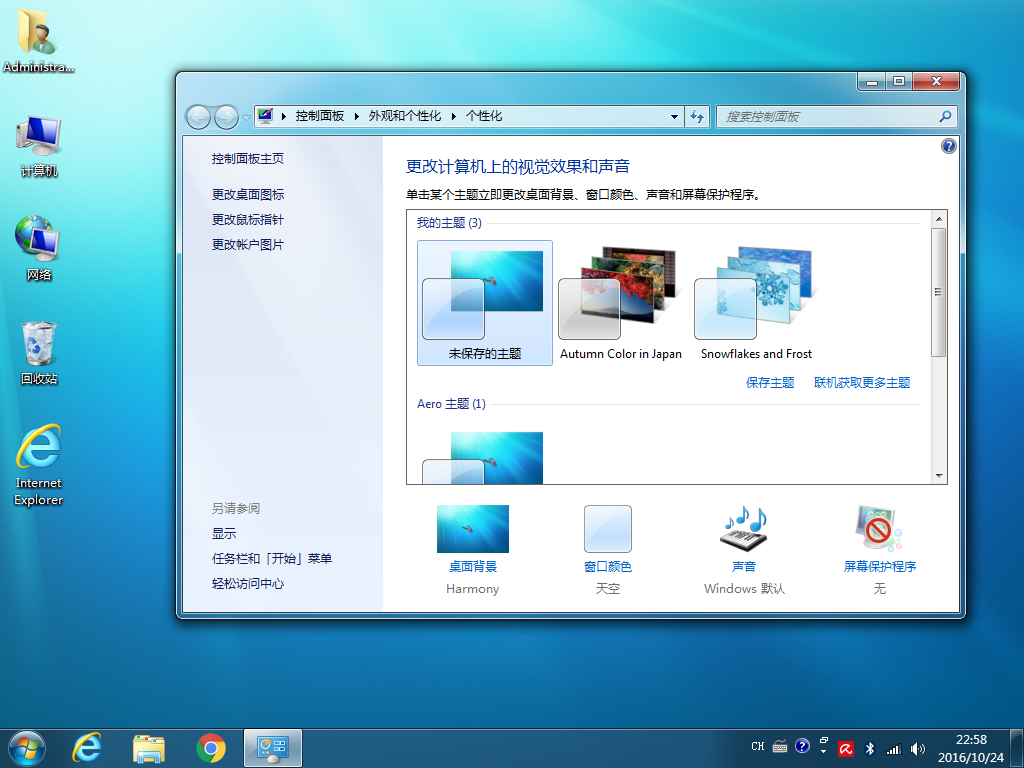The image size is (1024, 768).
Task: Click the Show desktop button at taskbar end
Action: (1017, 748)
